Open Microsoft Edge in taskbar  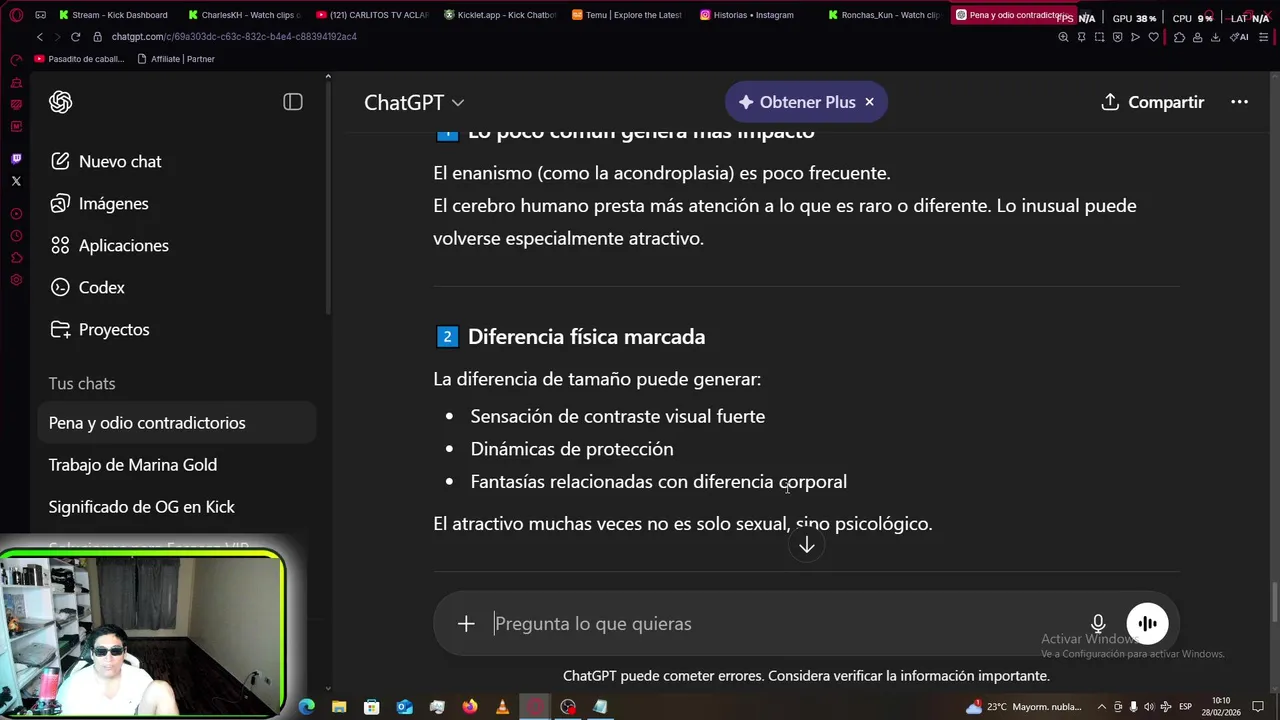click(x=307, y=707)
